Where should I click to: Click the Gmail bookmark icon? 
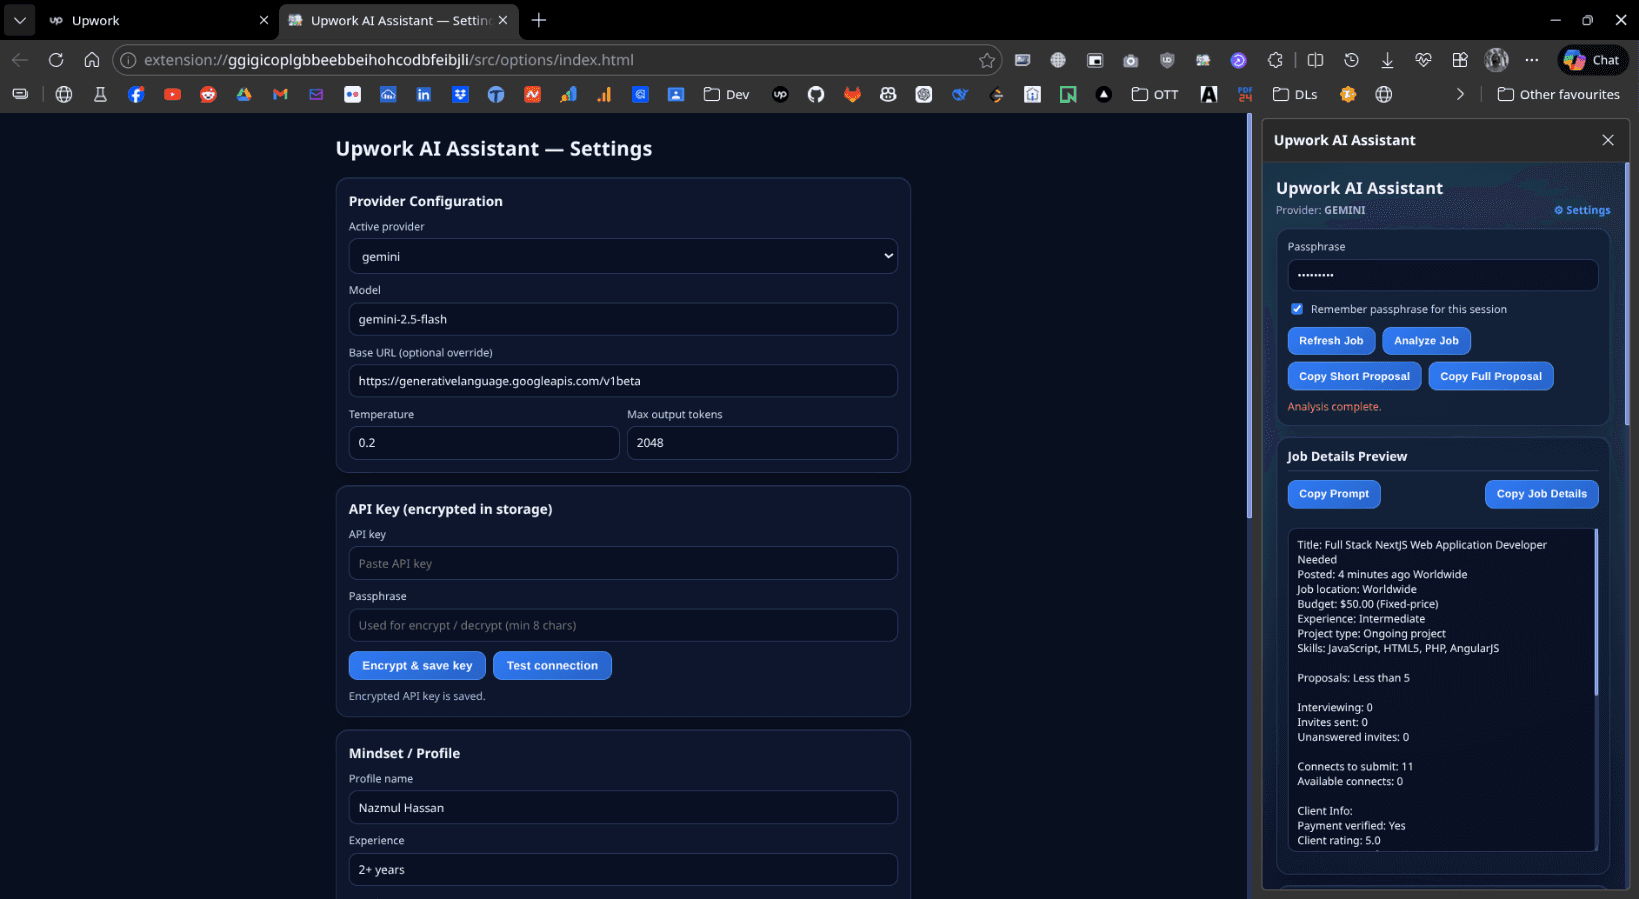tap(280, 94)
